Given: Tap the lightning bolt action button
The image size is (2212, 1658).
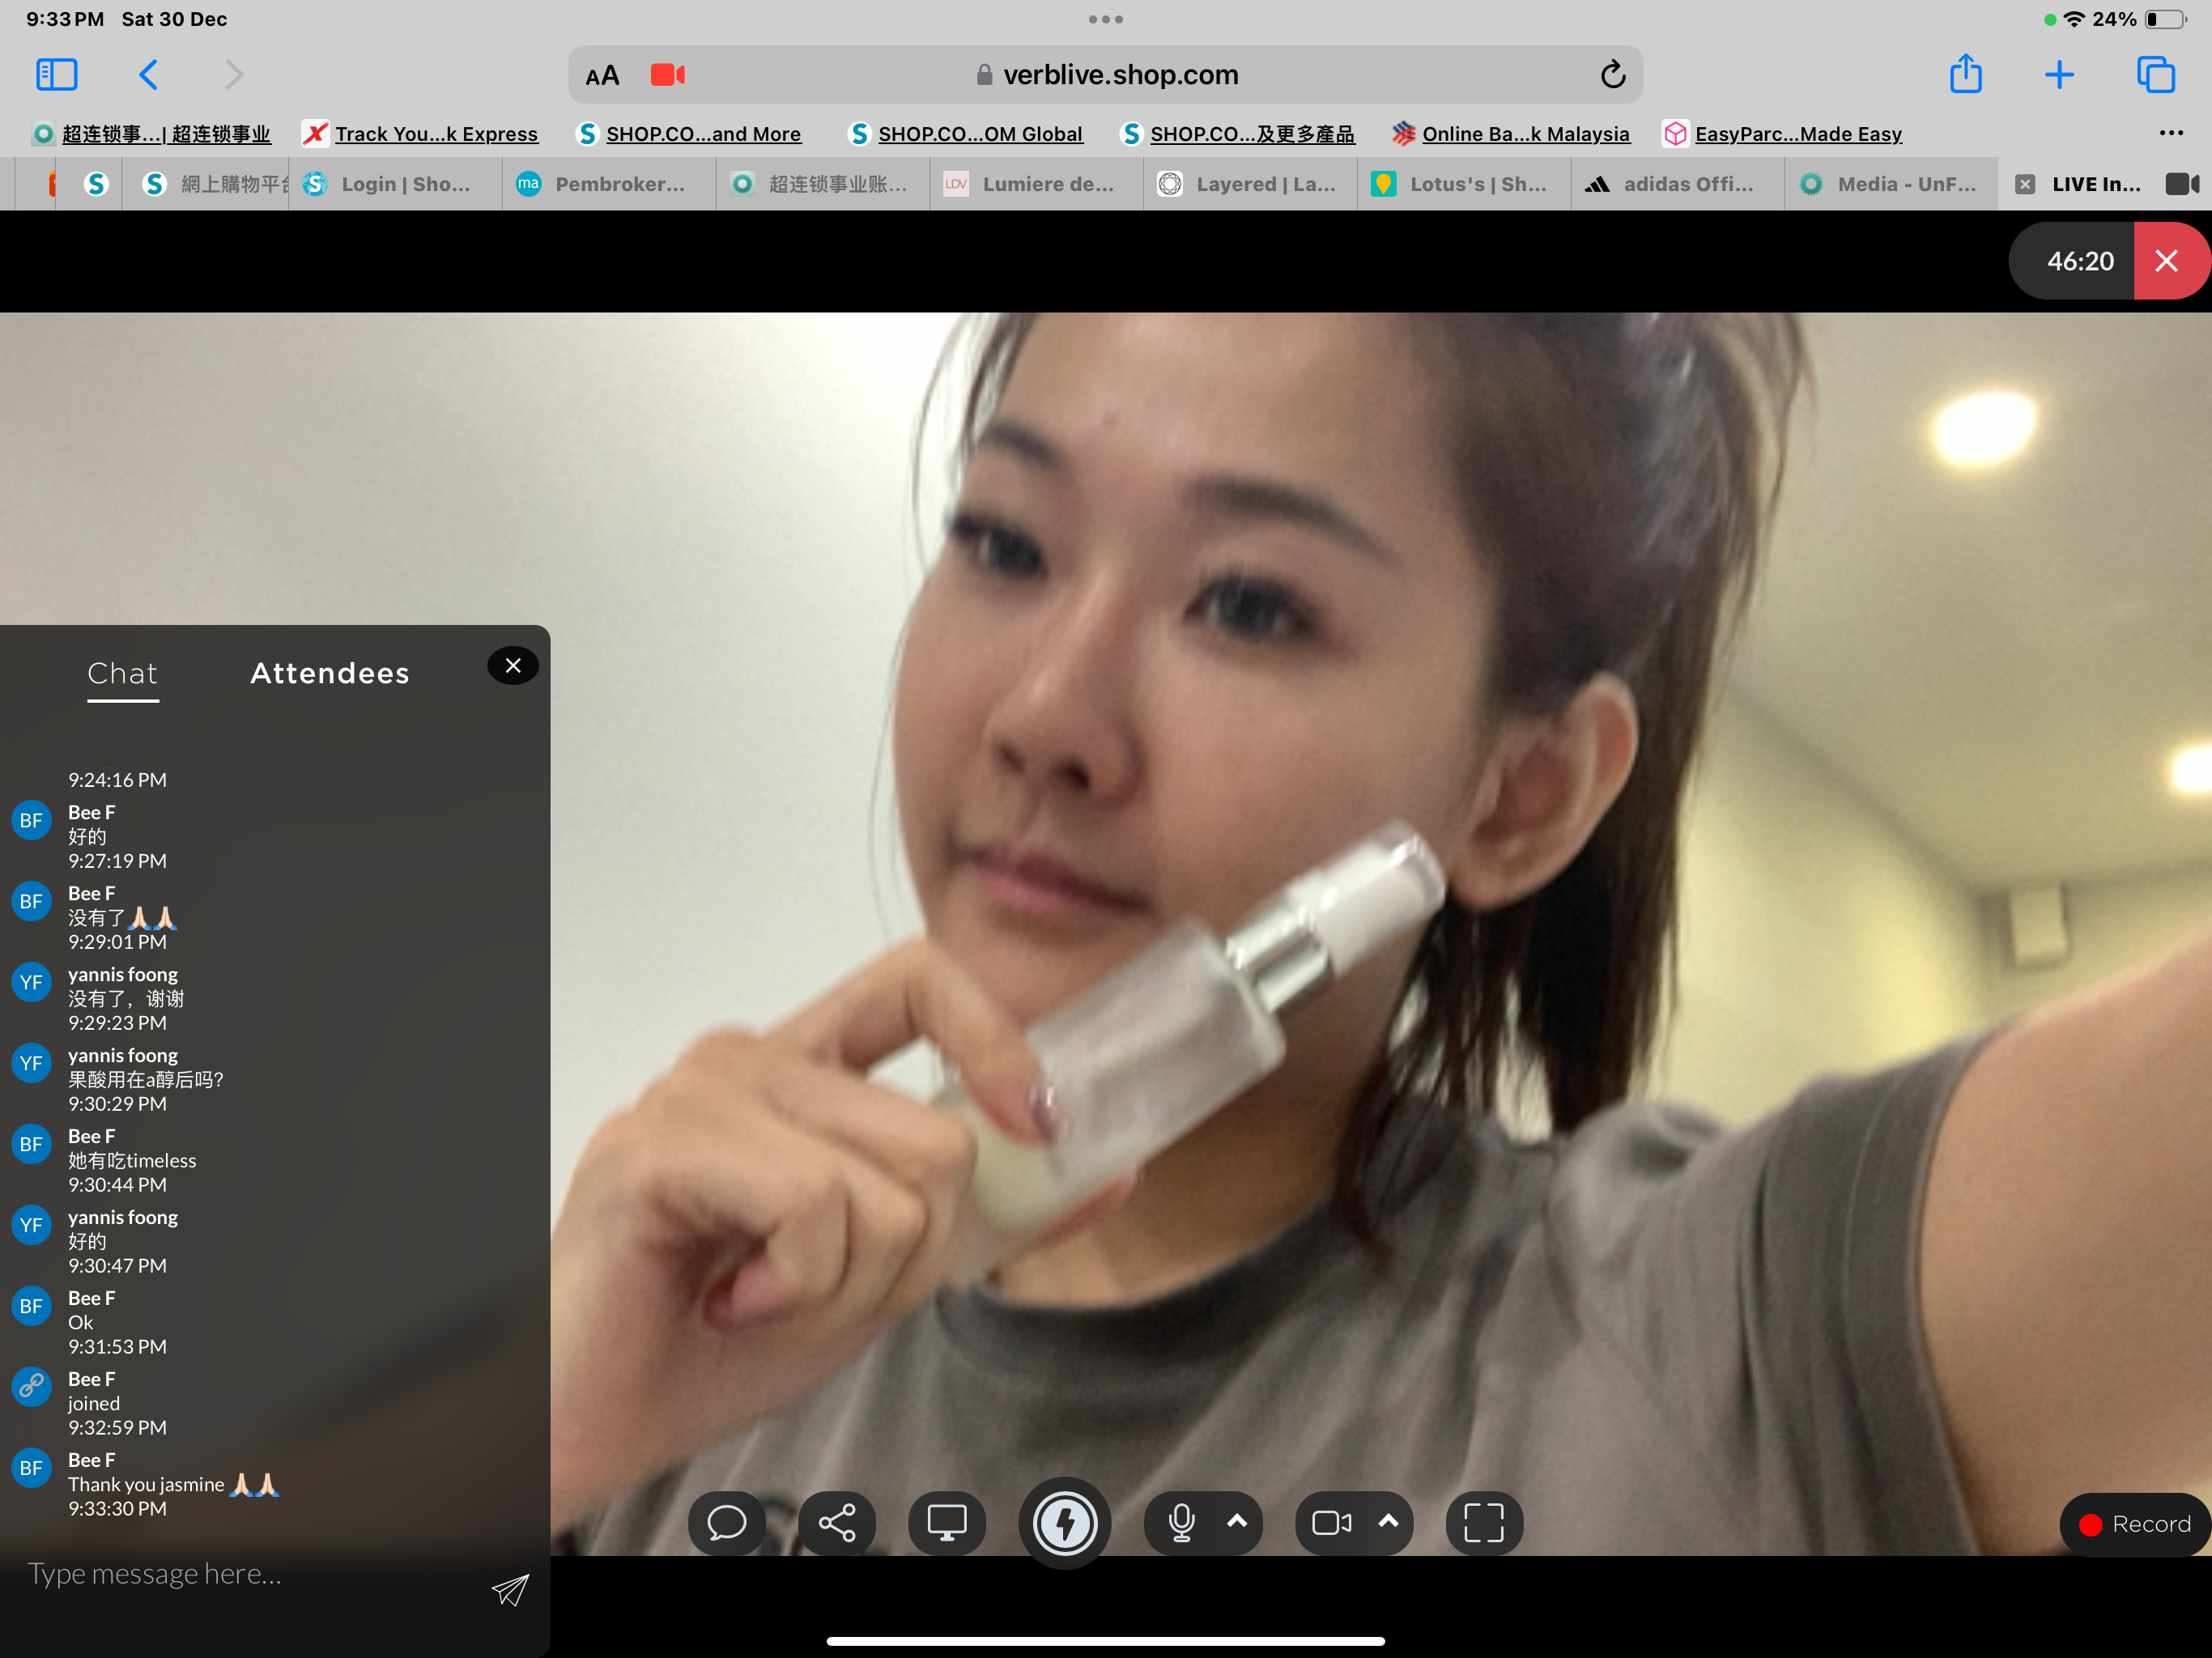Looking at the screenshot, I should click(x=1065, y=1523).
